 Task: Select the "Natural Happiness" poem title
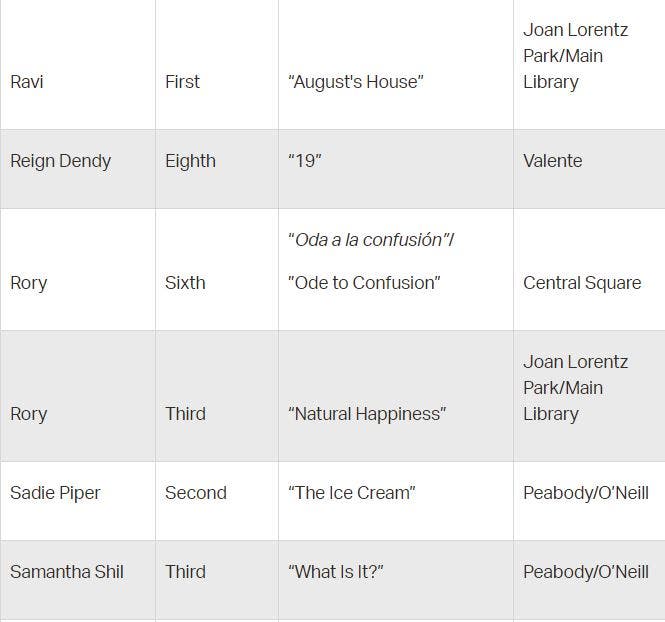pyautogui.click(x=367, y=414)
